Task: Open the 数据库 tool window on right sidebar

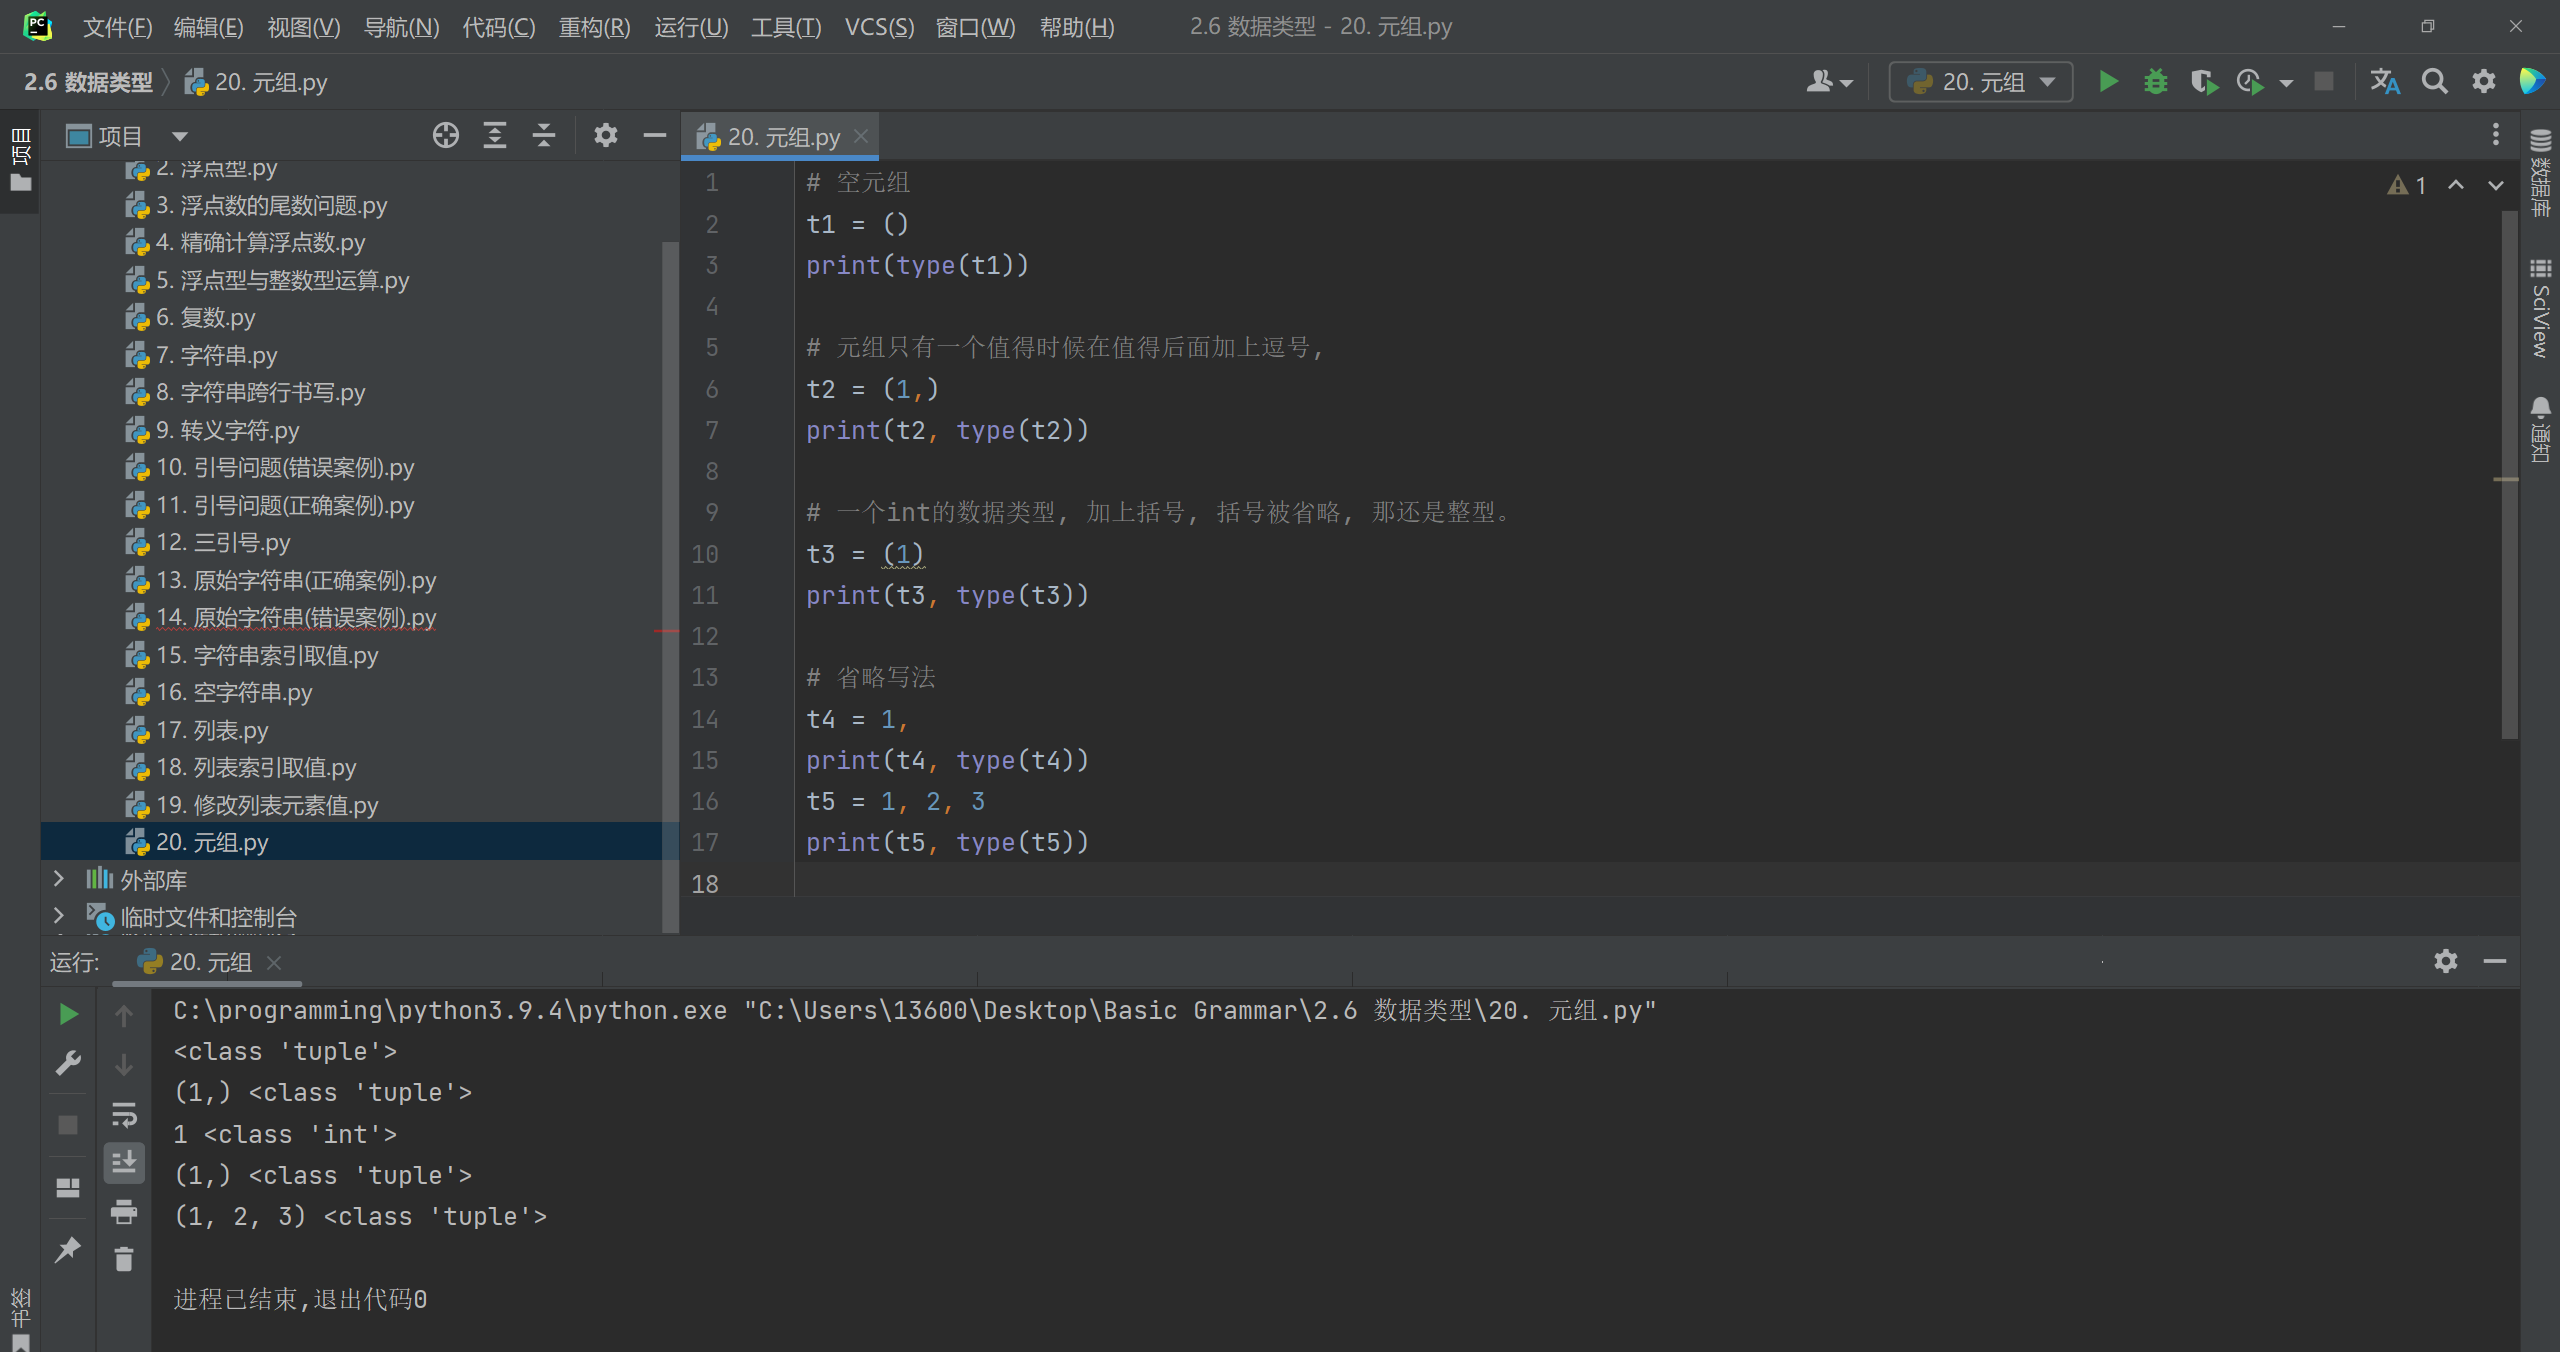Action: [x=2540, y=172]
